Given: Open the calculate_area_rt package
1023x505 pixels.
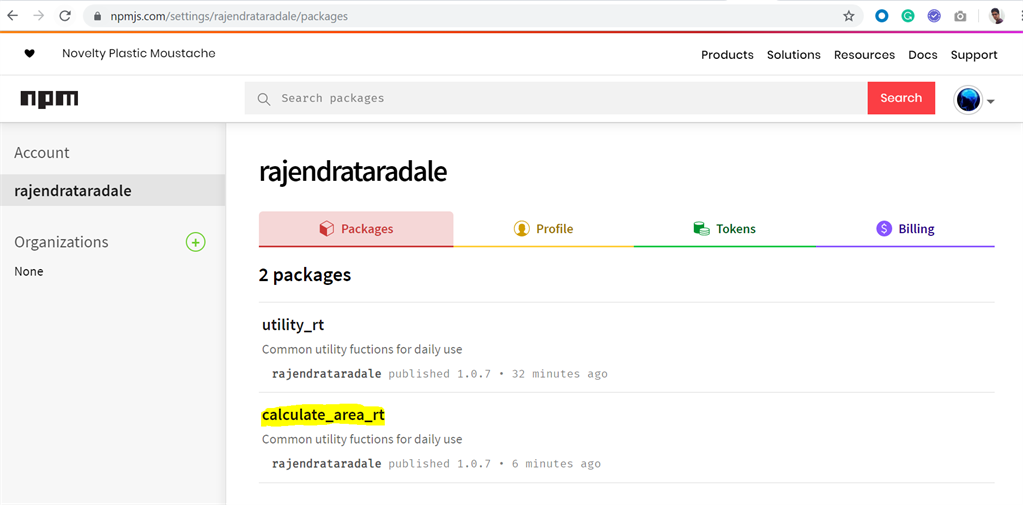Looking at the screenshot, I should (323, 415).
